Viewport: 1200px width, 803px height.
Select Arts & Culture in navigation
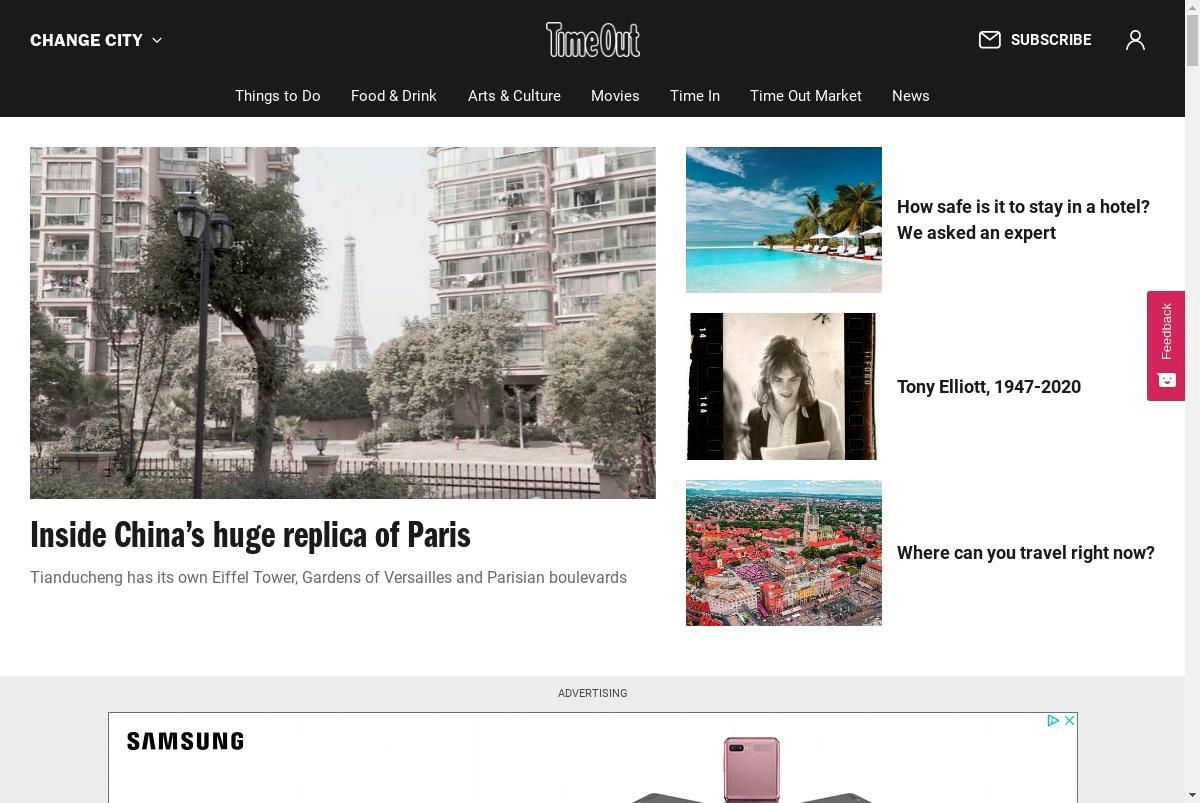tap(514, 96)
